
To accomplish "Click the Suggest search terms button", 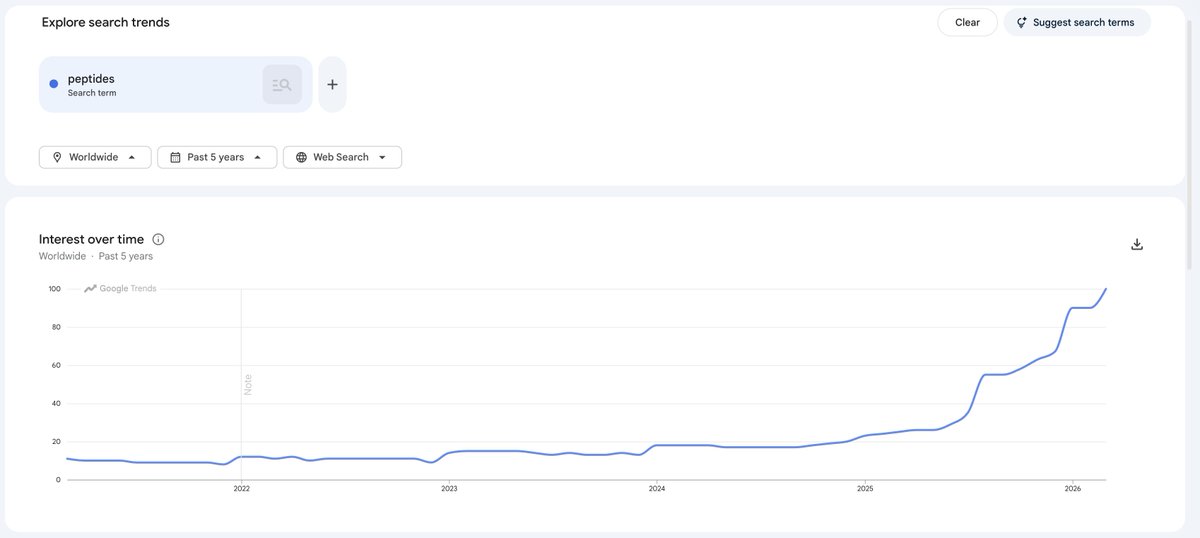I will point(1077,22).
